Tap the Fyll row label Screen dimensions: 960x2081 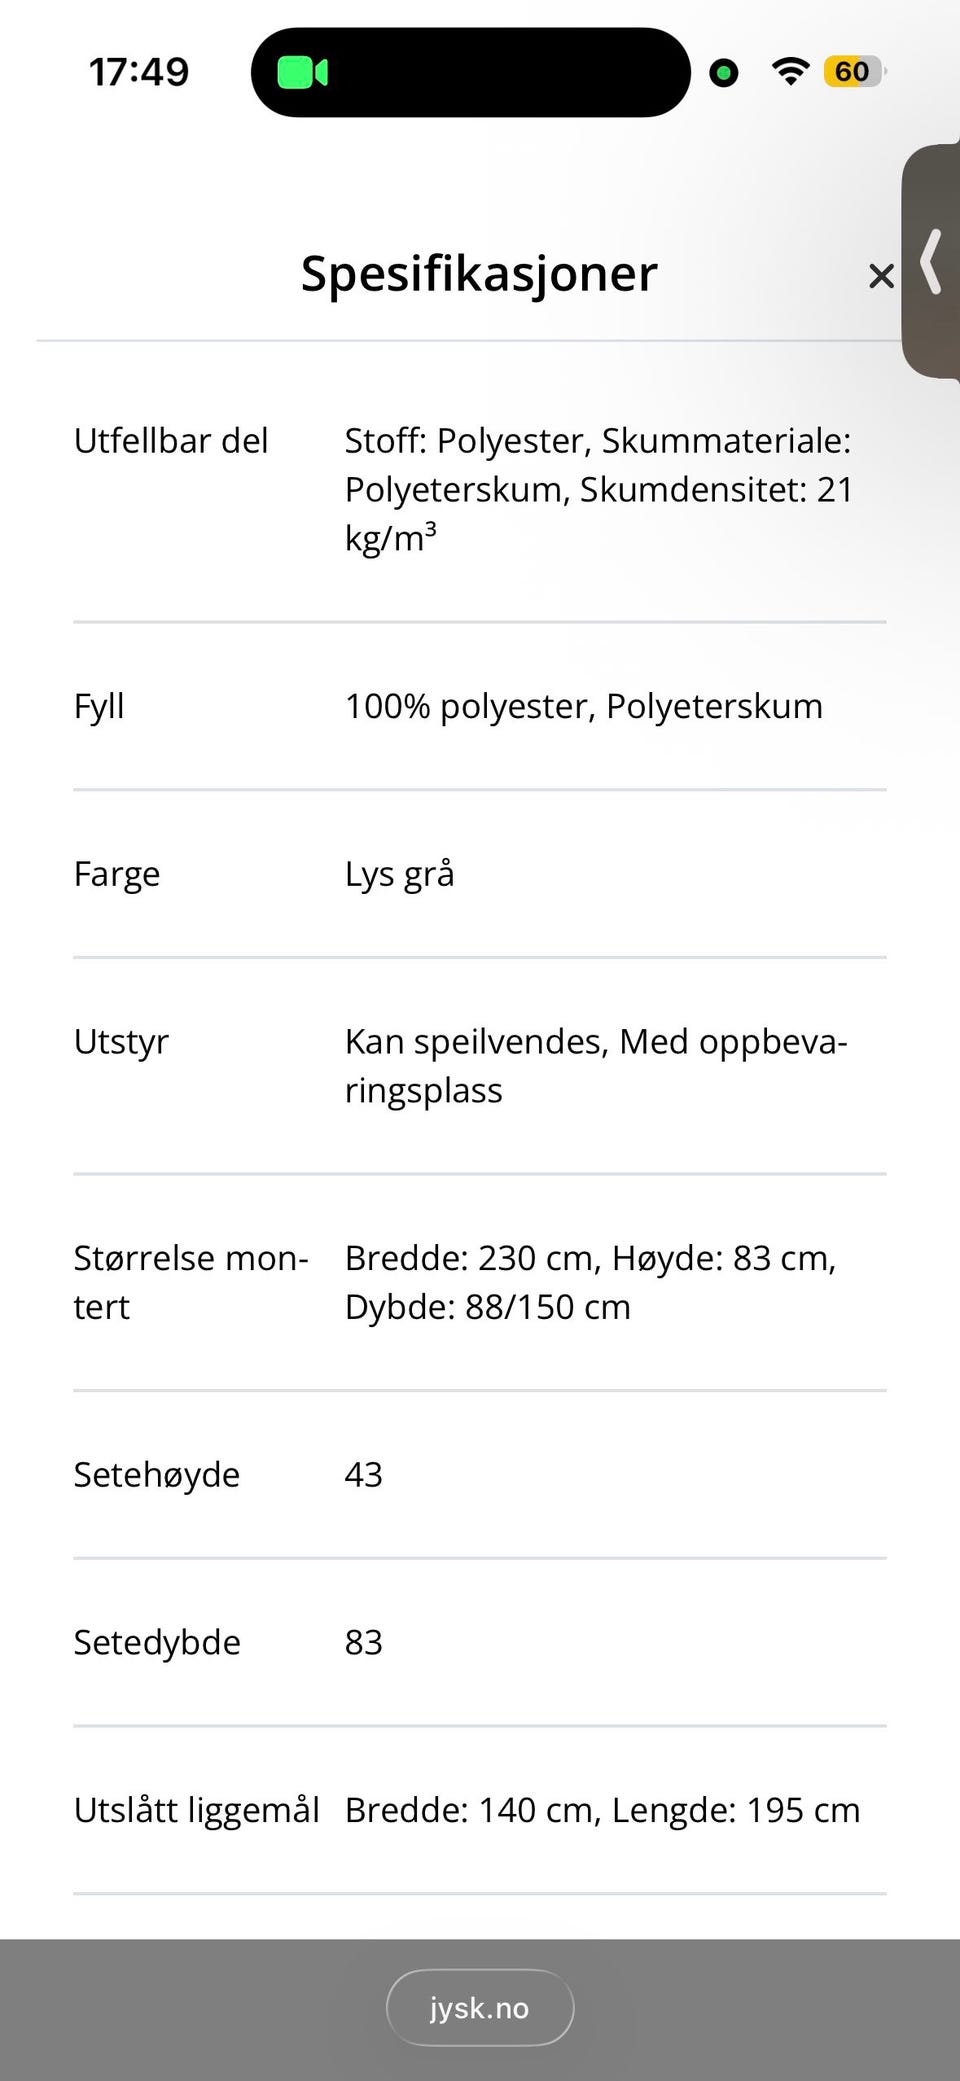click(x=99, y=706)
